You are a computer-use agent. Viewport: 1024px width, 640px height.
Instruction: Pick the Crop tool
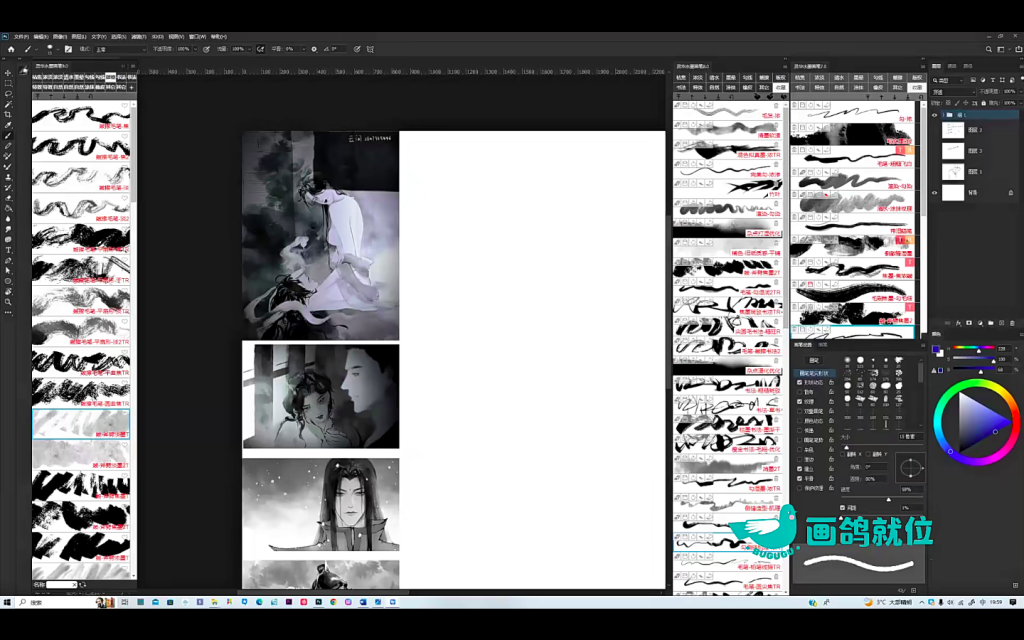tap(8, 115)
